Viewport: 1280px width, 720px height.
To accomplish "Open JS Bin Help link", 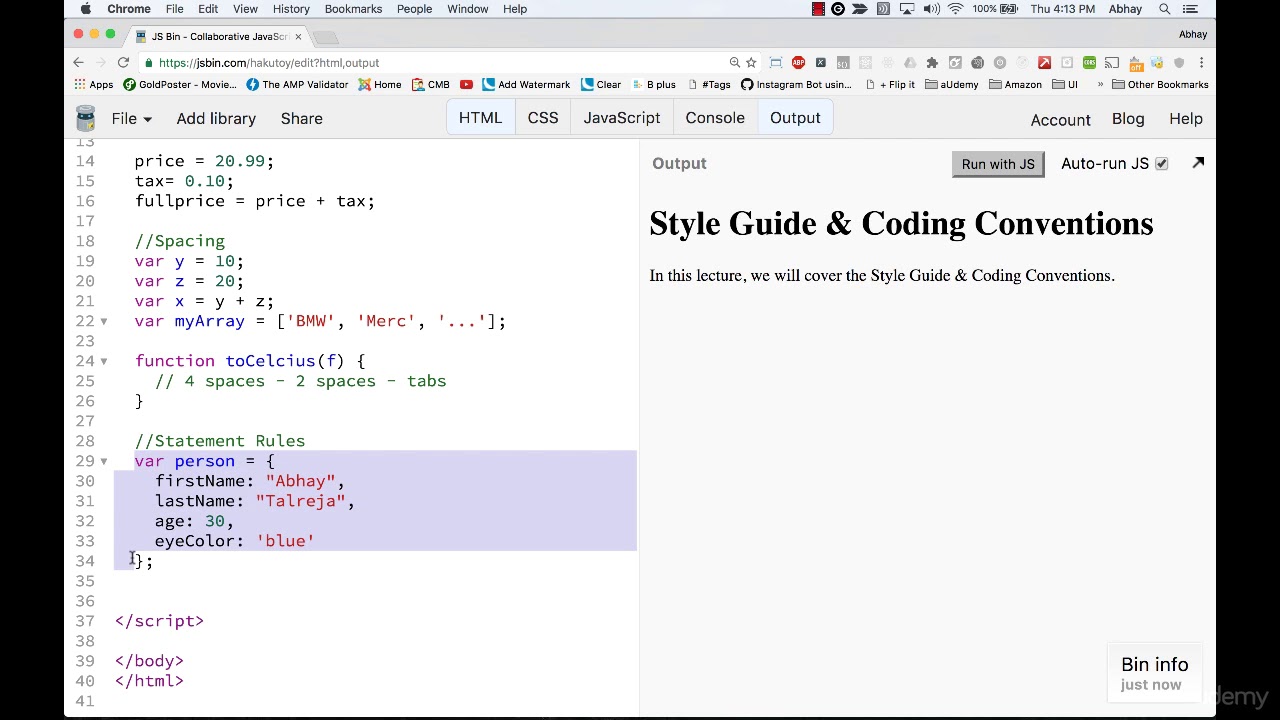I will coord(1186,119).
